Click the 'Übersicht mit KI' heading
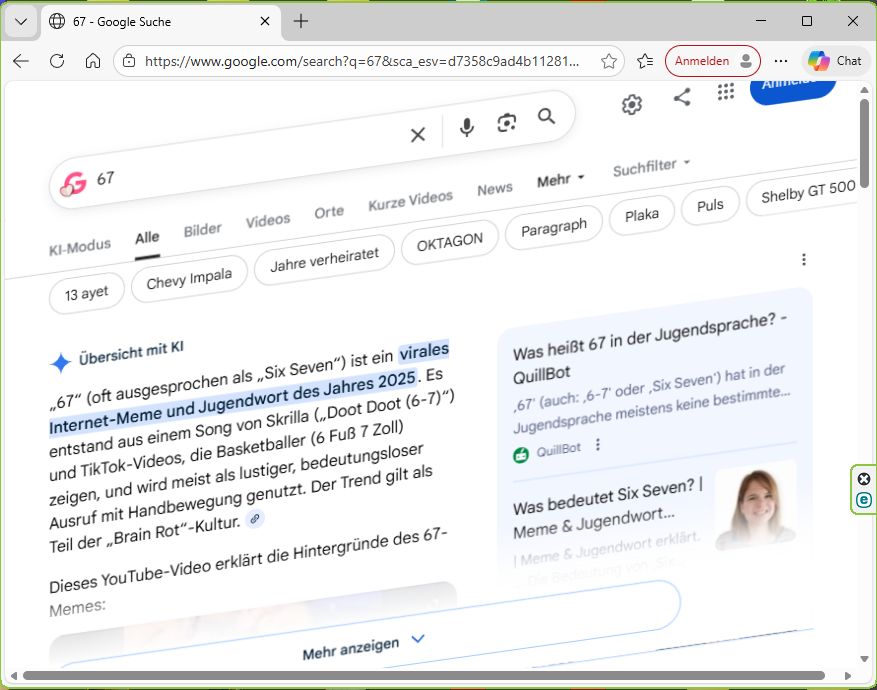 pyautogui.click(x=131, y=353)
